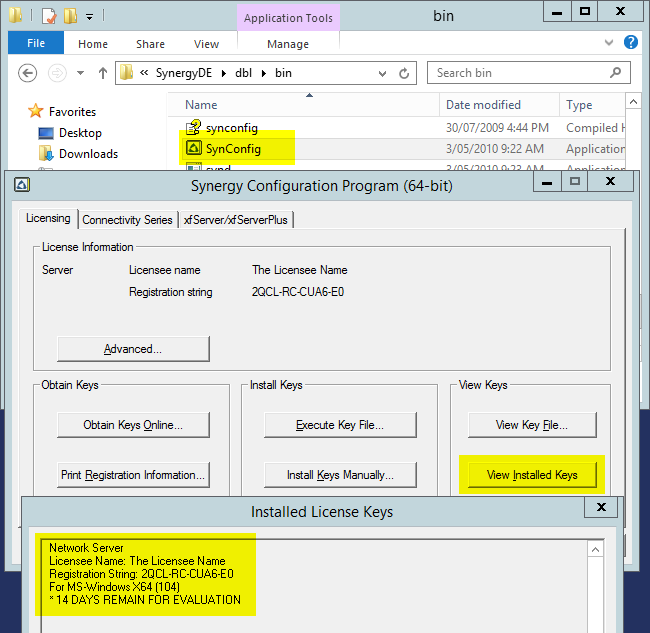The width and height of the screenshot is (650, 633).
Task: Open Desktop in navigation pane
Action: (80, 133)
